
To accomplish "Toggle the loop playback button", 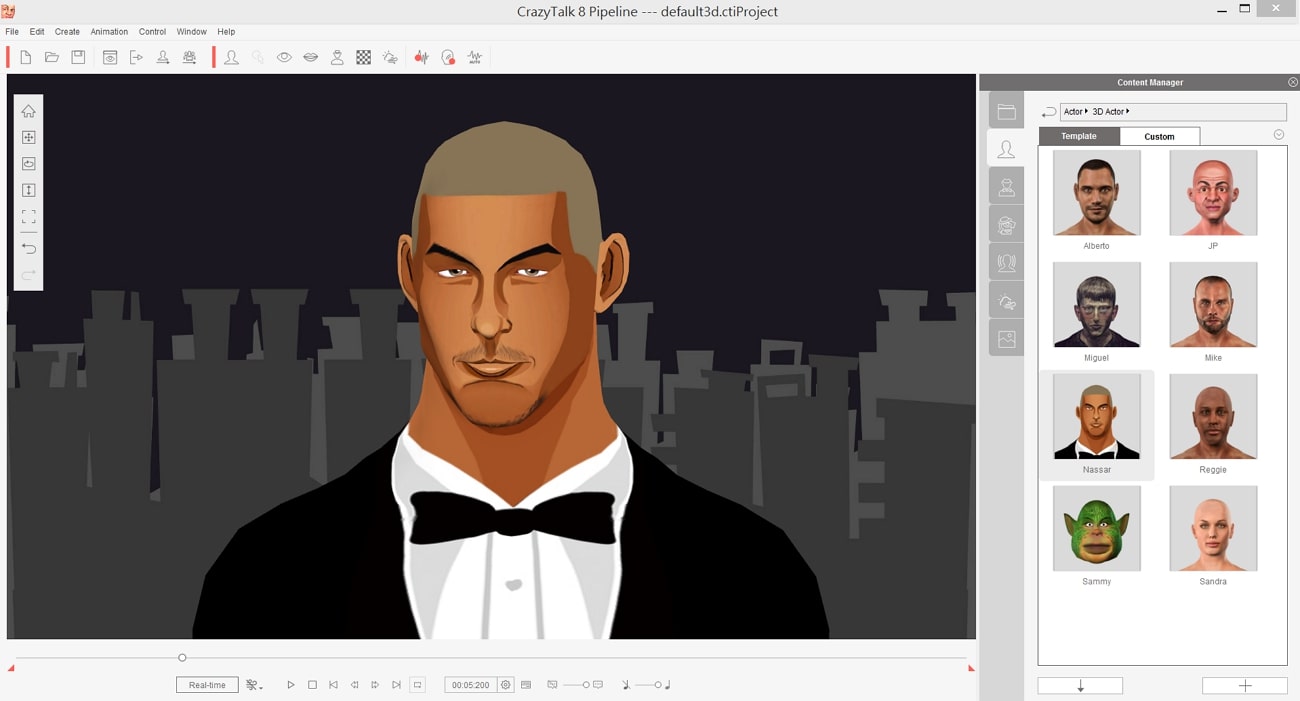I will [x=418, y=685].
